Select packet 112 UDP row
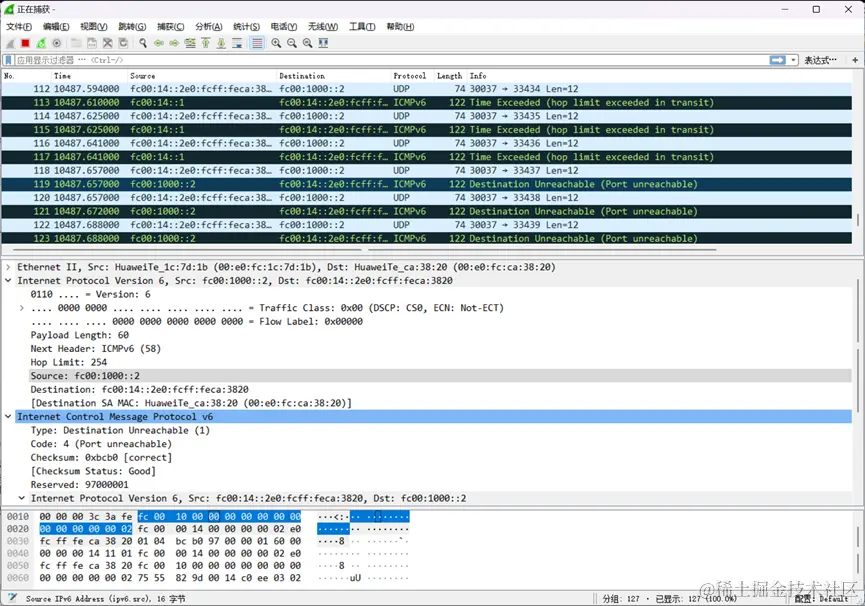The height and width of the screenshot is (606, 865). (426, 89)
